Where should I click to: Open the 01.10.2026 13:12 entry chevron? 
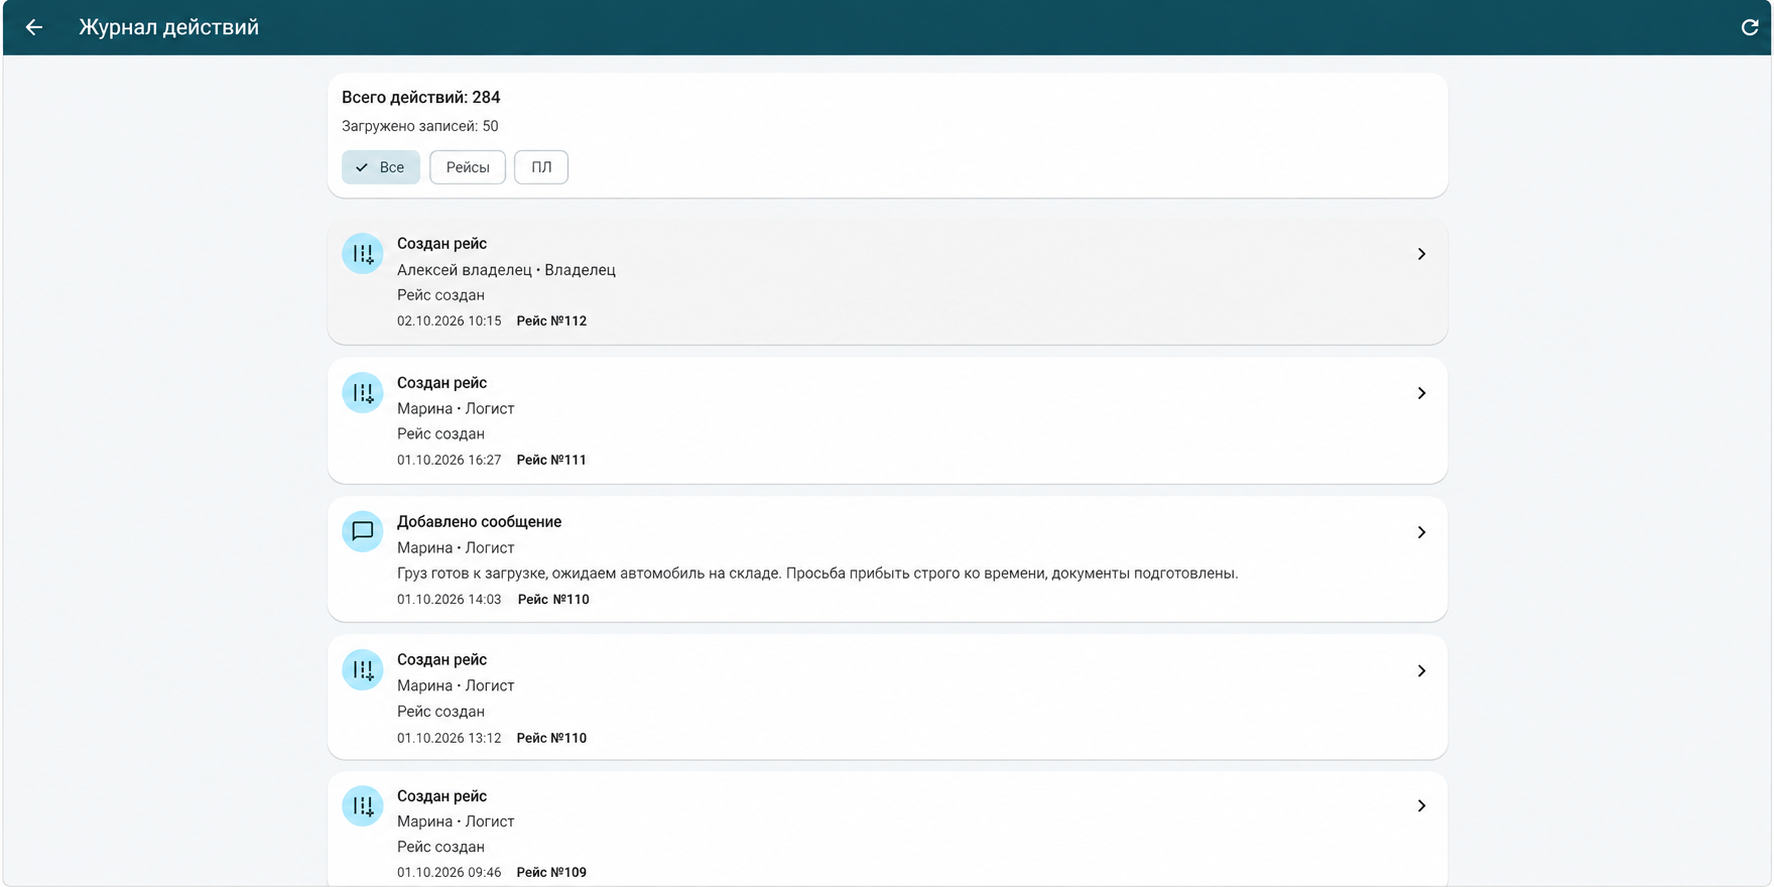tap(1421, 671)
